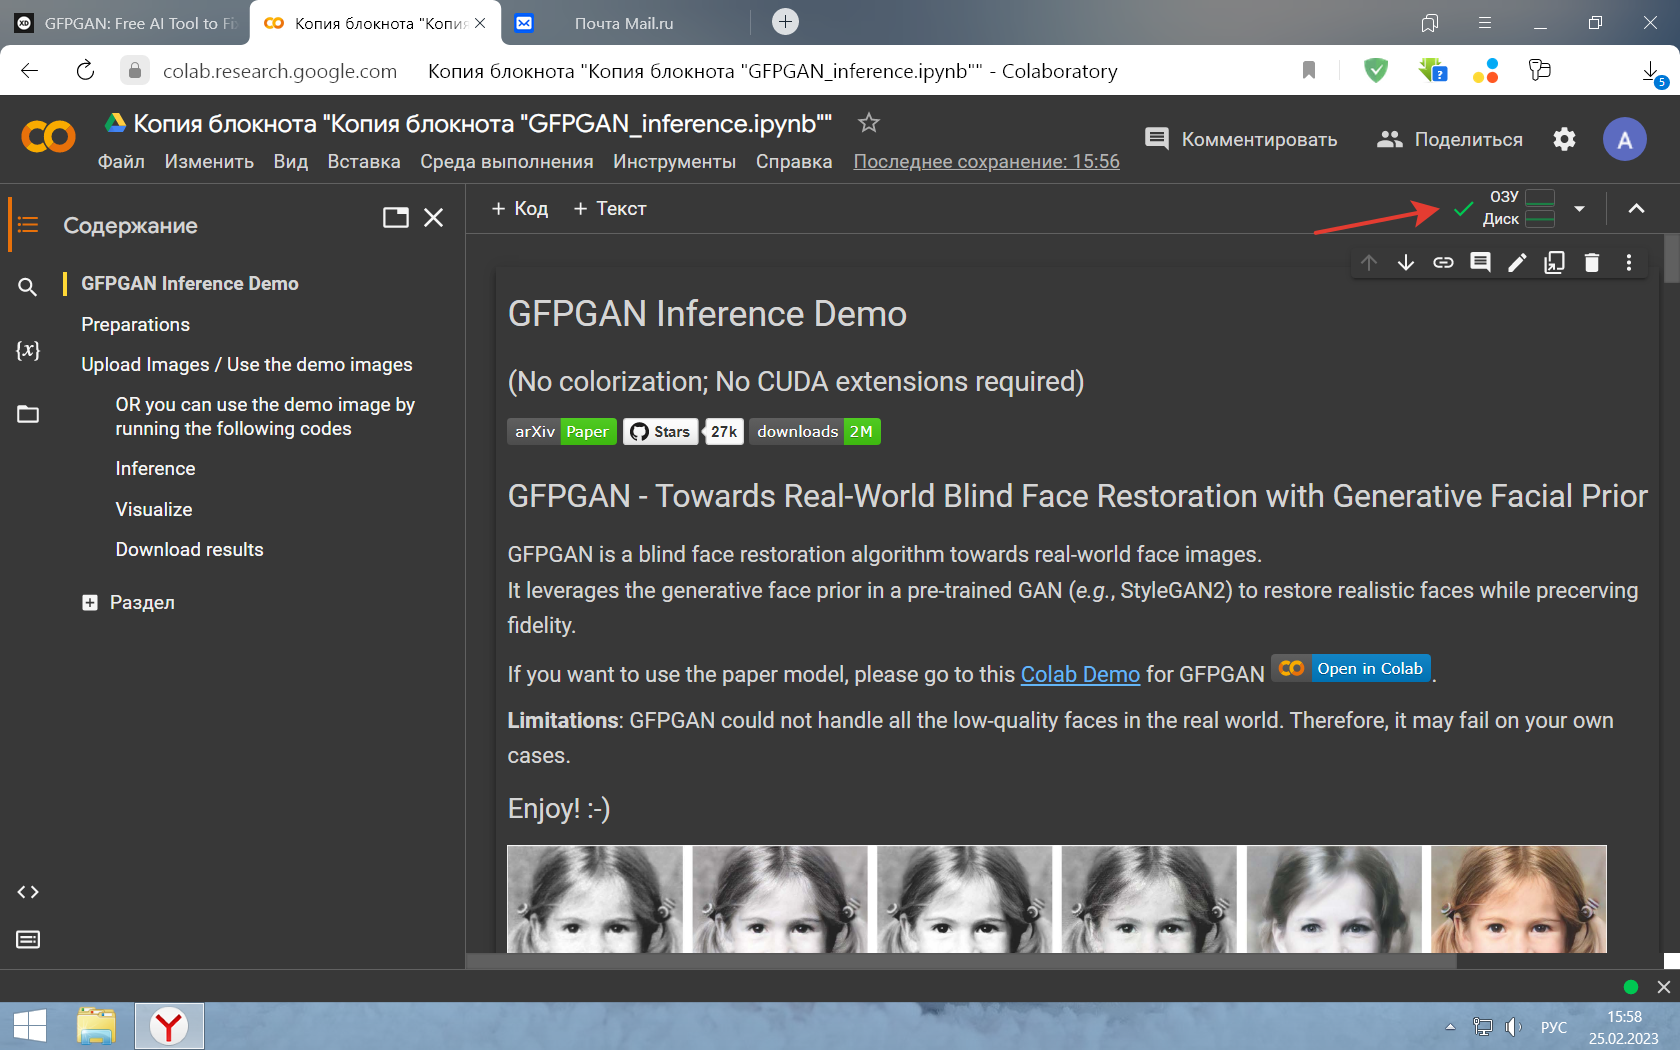Switch to Почта Mail.ru browser tab
The image size is (1680, 1050).
point(624,23)
